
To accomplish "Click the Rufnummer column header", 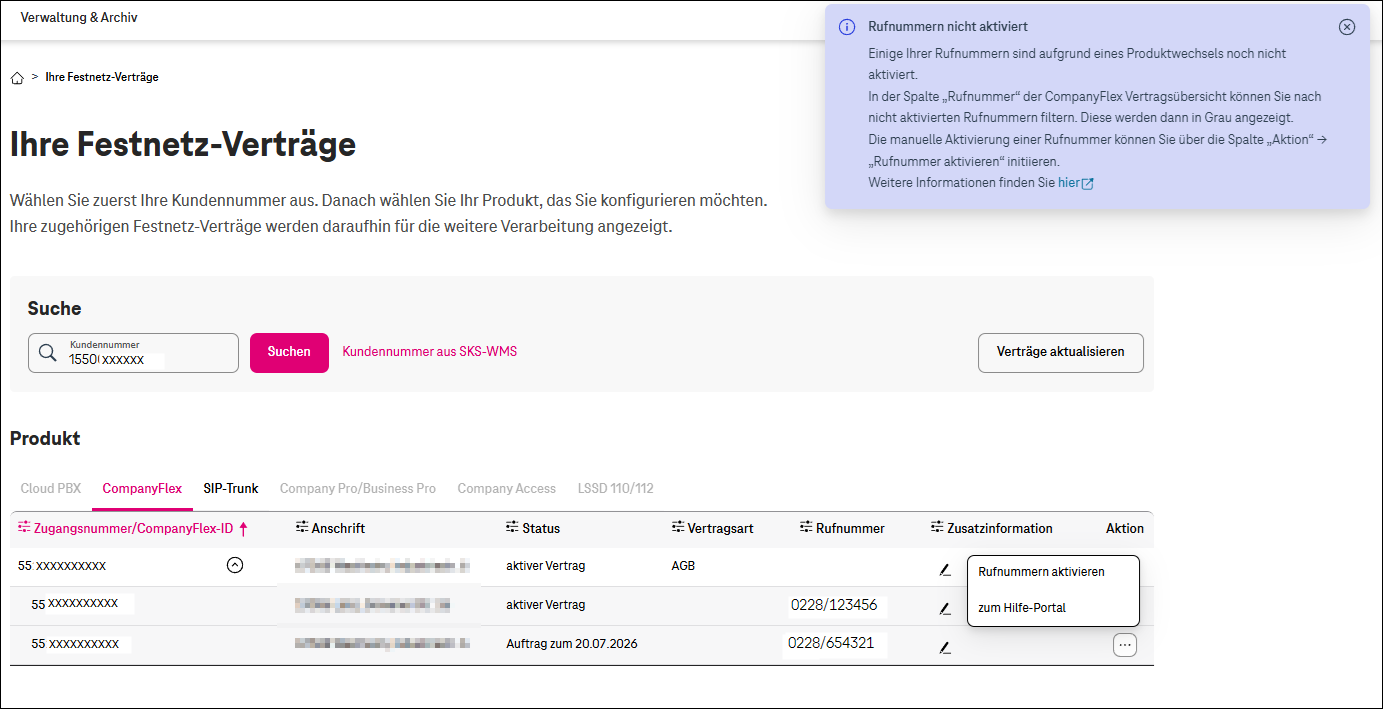I will pos(850,528).
